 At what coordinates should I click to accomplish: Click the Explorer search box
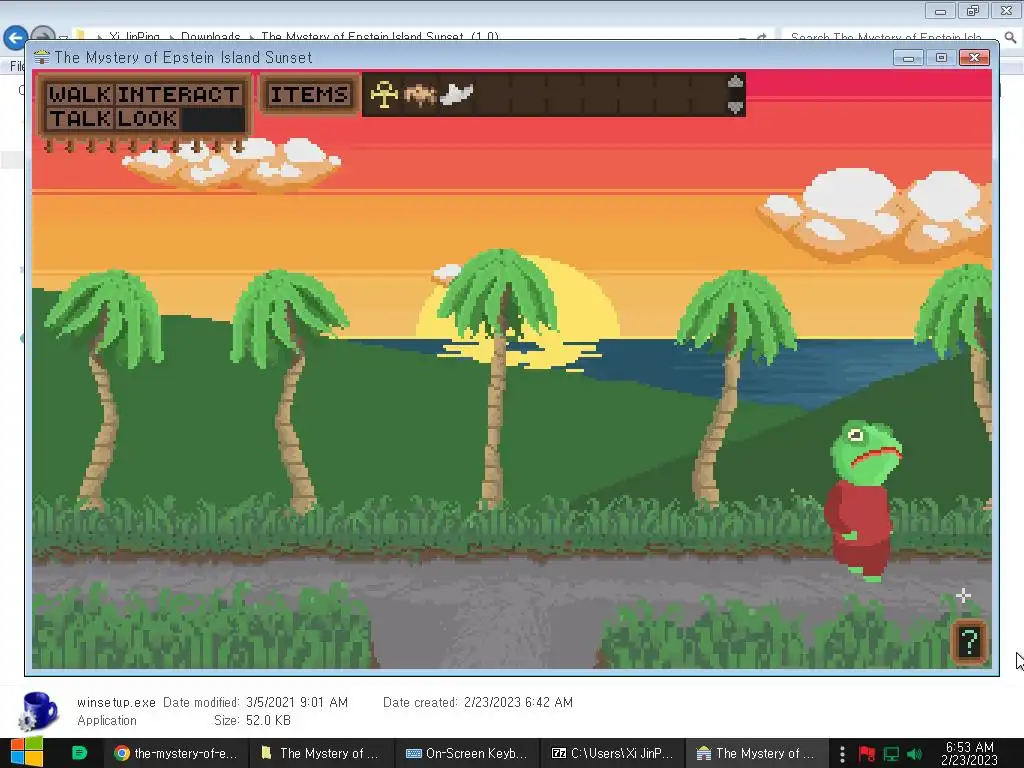pyautogui.click(x=891, y=37)
